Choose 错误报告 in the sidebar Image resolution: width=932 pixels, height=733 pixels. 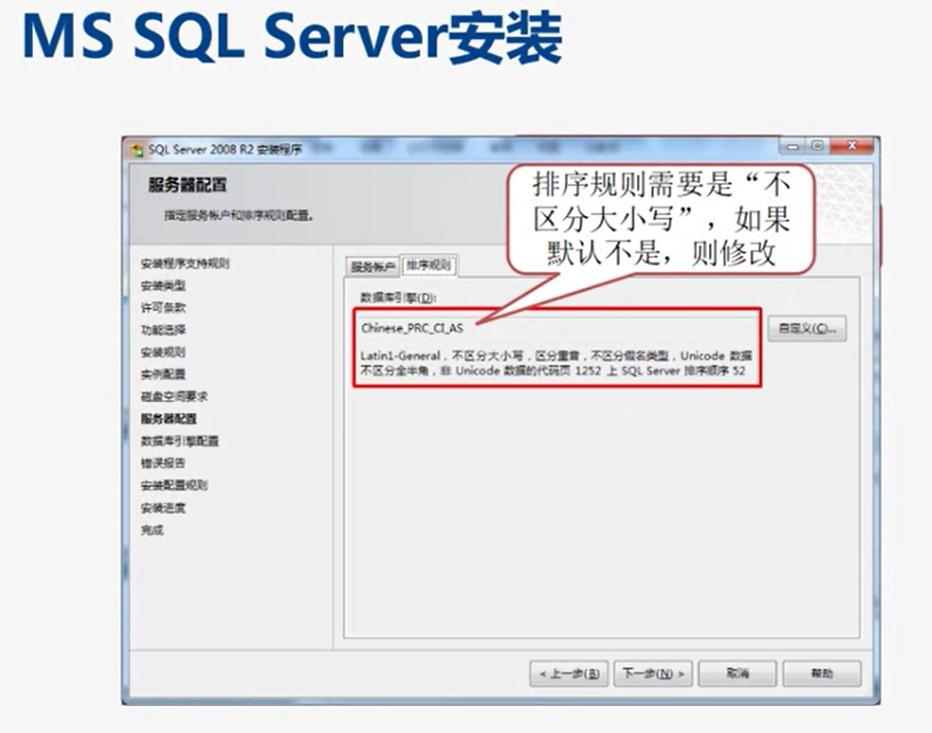pos(163,463)
